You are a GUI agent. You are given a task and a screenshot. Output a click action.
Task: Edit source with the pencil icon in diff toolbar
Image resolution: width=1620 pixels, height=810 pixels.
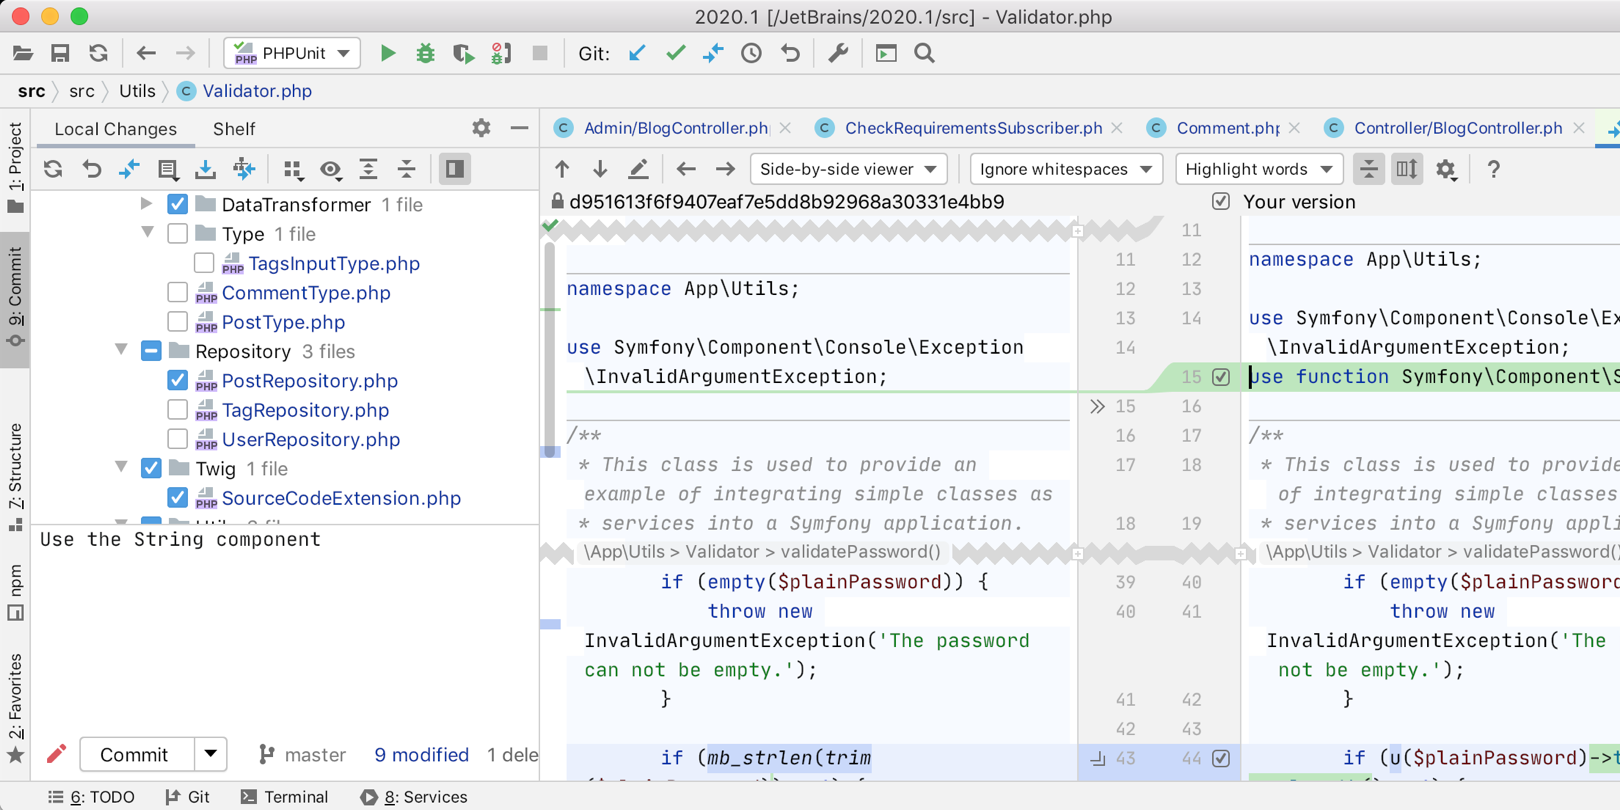pyautogui.click(x=638, y=169)
